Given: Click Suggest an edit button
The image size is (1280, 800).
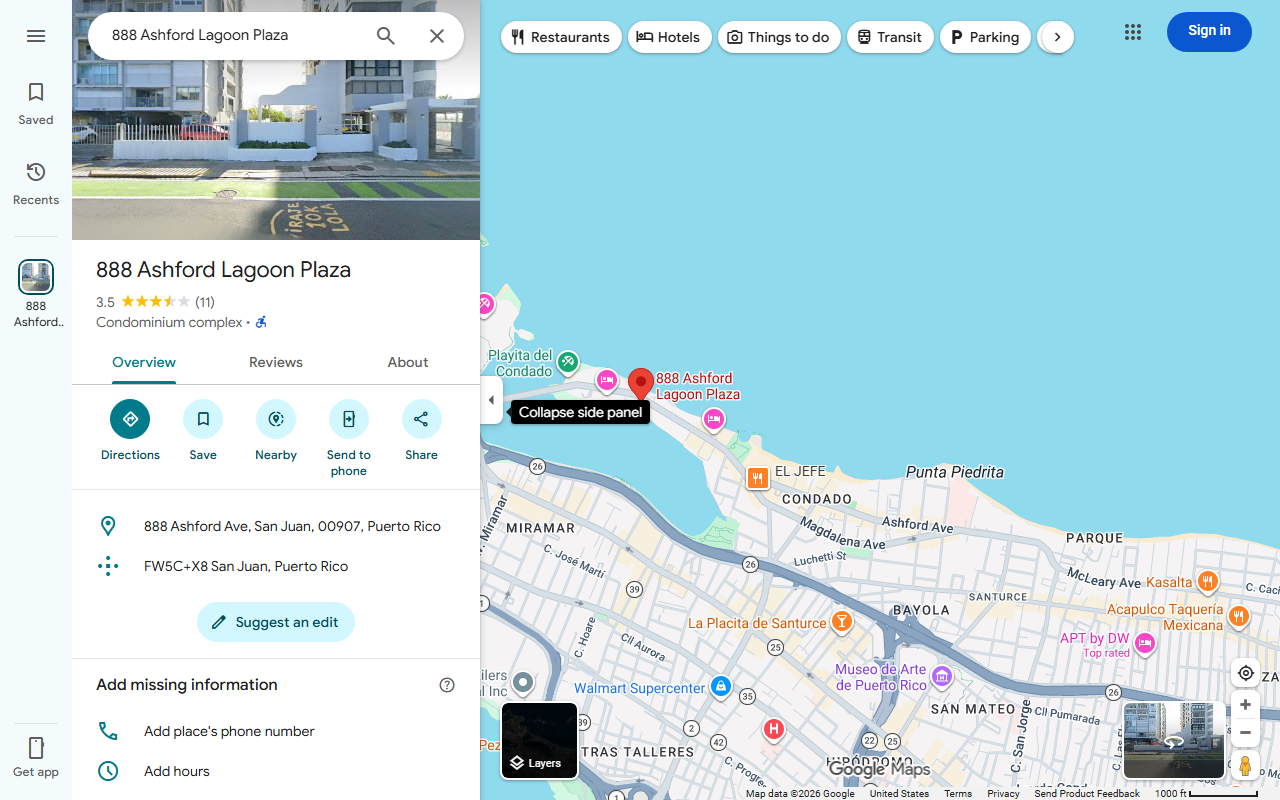Looking at the screenshot, I should (276, 622).
